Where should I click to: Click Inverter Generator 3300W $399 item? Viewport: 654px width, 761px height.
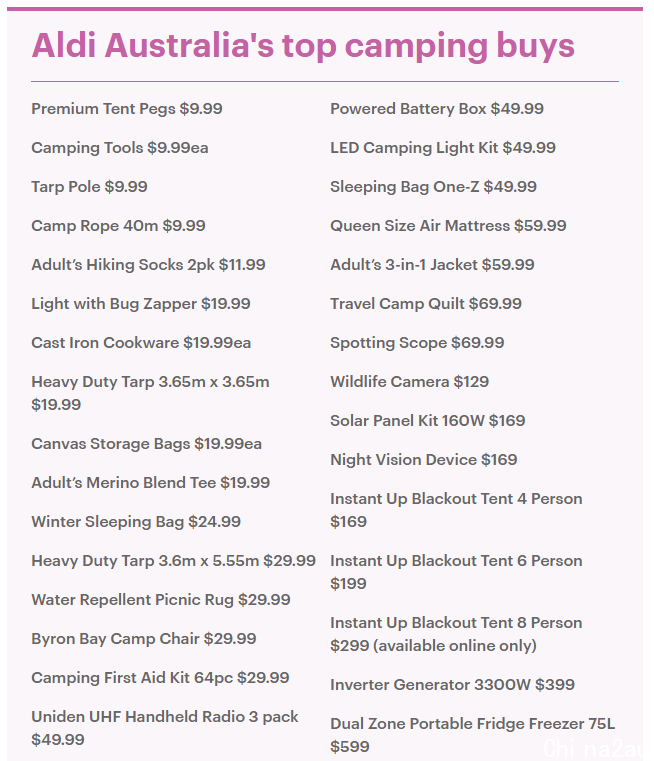pos(453,685)
